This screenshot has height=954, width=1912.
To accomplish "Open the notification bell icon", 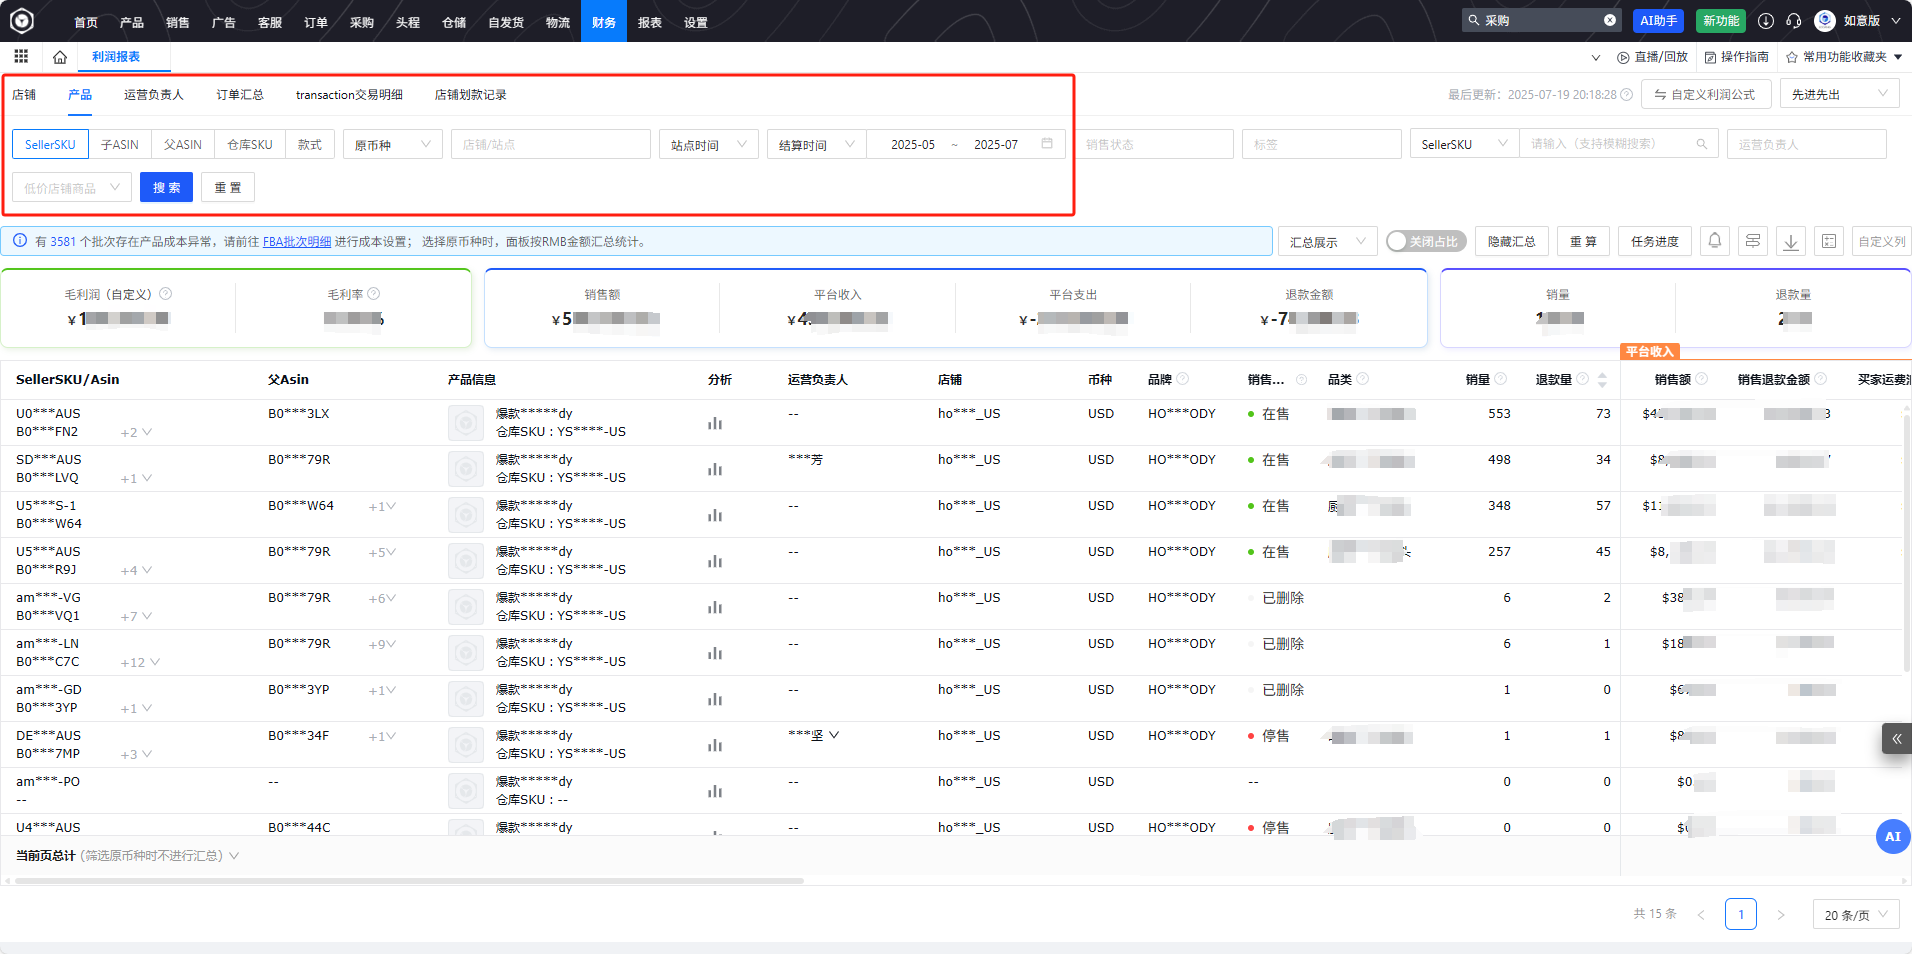I will (x=1714, y=240).
